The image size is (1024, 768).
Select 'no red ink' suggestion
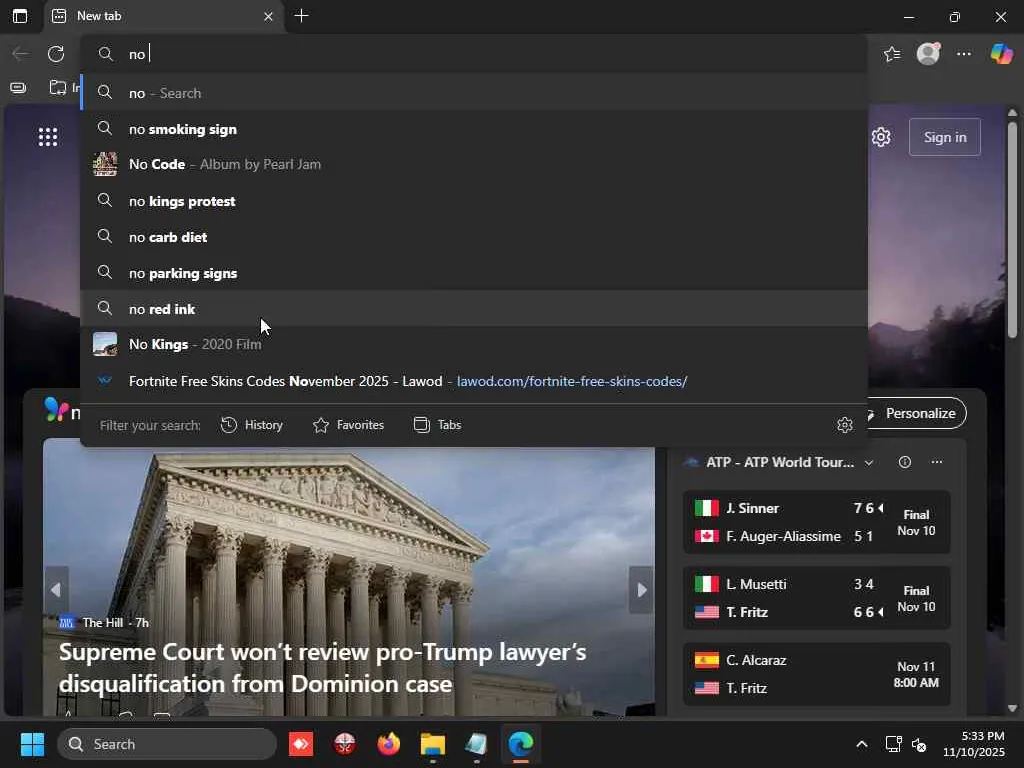(473, 308)
